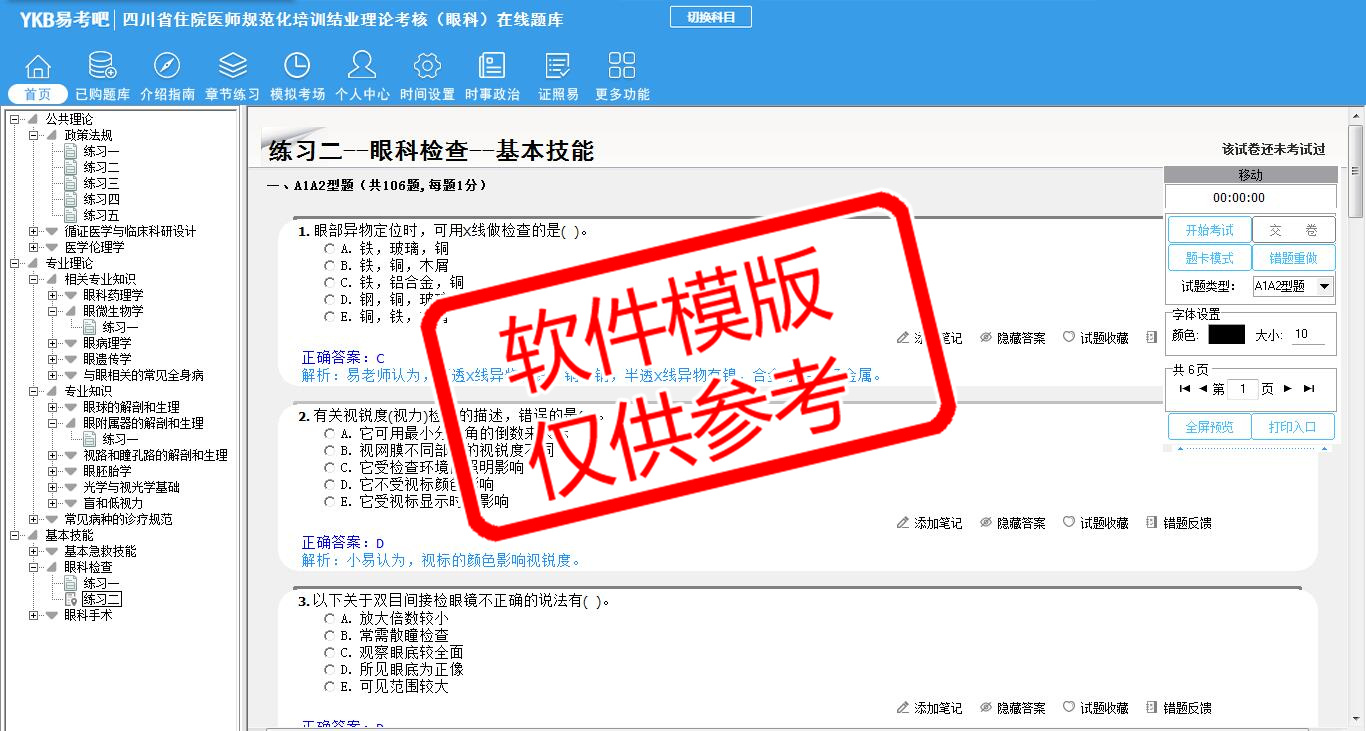Viewport: 1366px width, 731px height.
Task: Open 已购题库 database icon
Action: click(x=102, y=67)
